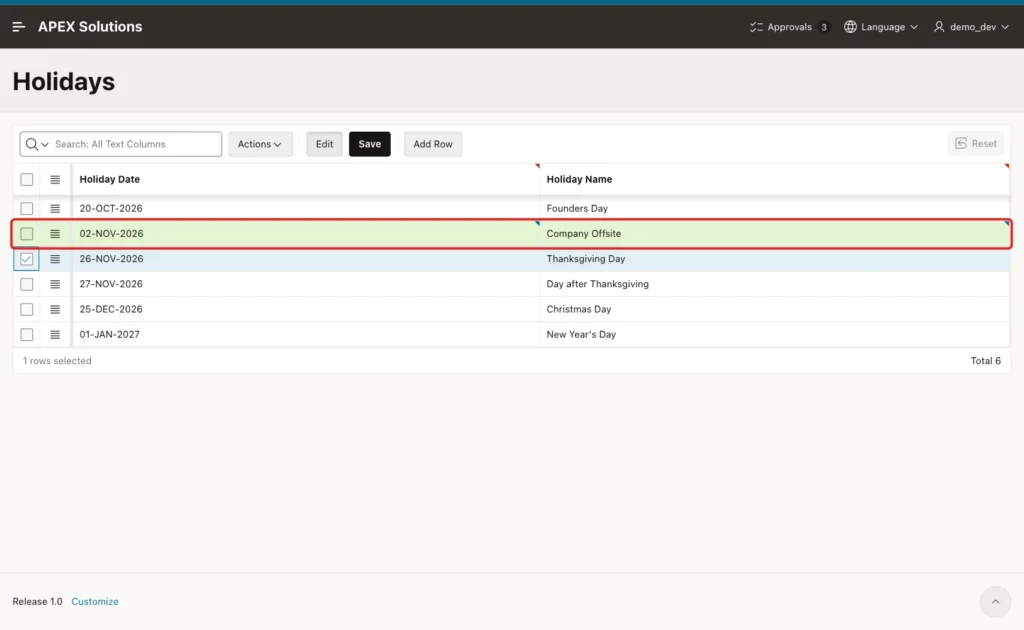
Task: Click the 20-OCT-2026 date cell
Action: coord(306,209)
